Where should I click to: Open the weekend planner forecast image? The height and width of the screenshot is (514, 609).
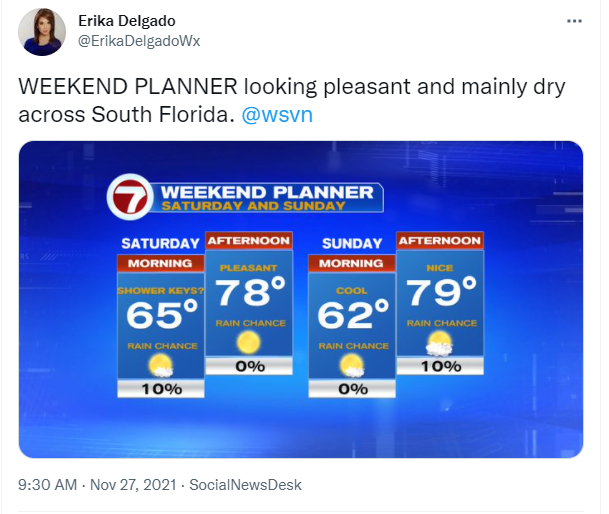coord(301,299)
